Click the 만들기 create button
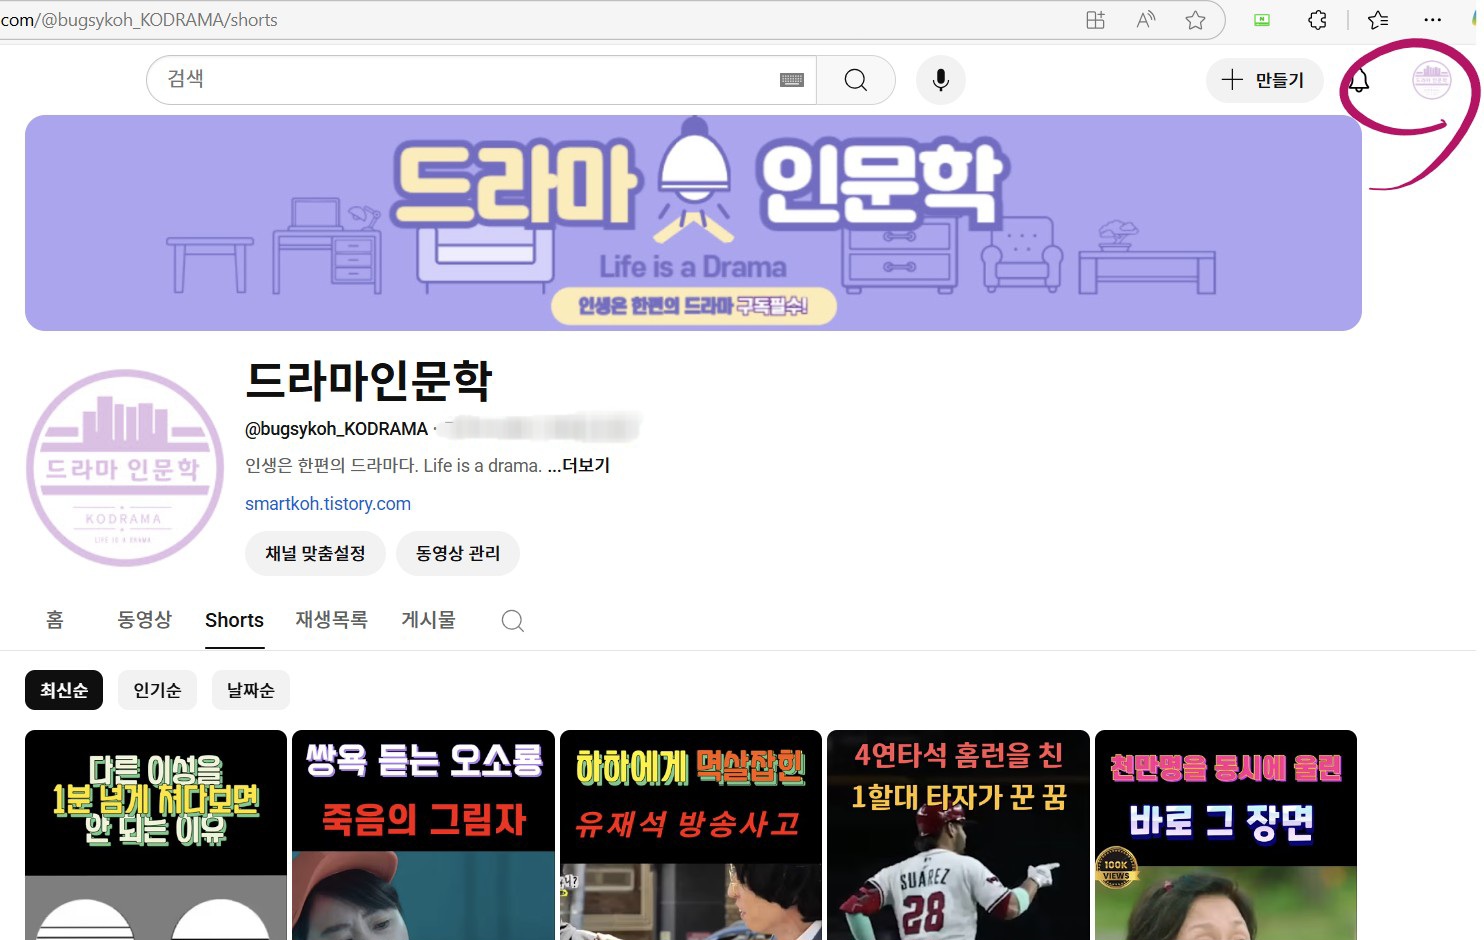Viewport: 1484px width, 940px height. (x=1264, y=80)
